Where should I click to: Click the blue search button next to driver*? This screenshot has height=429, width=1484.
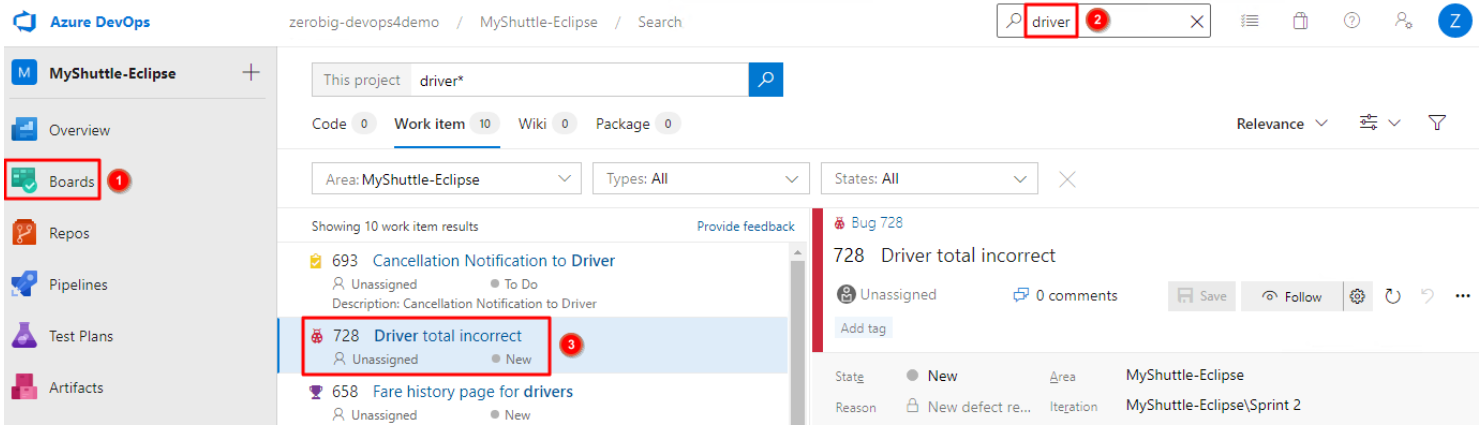(766, 80)
